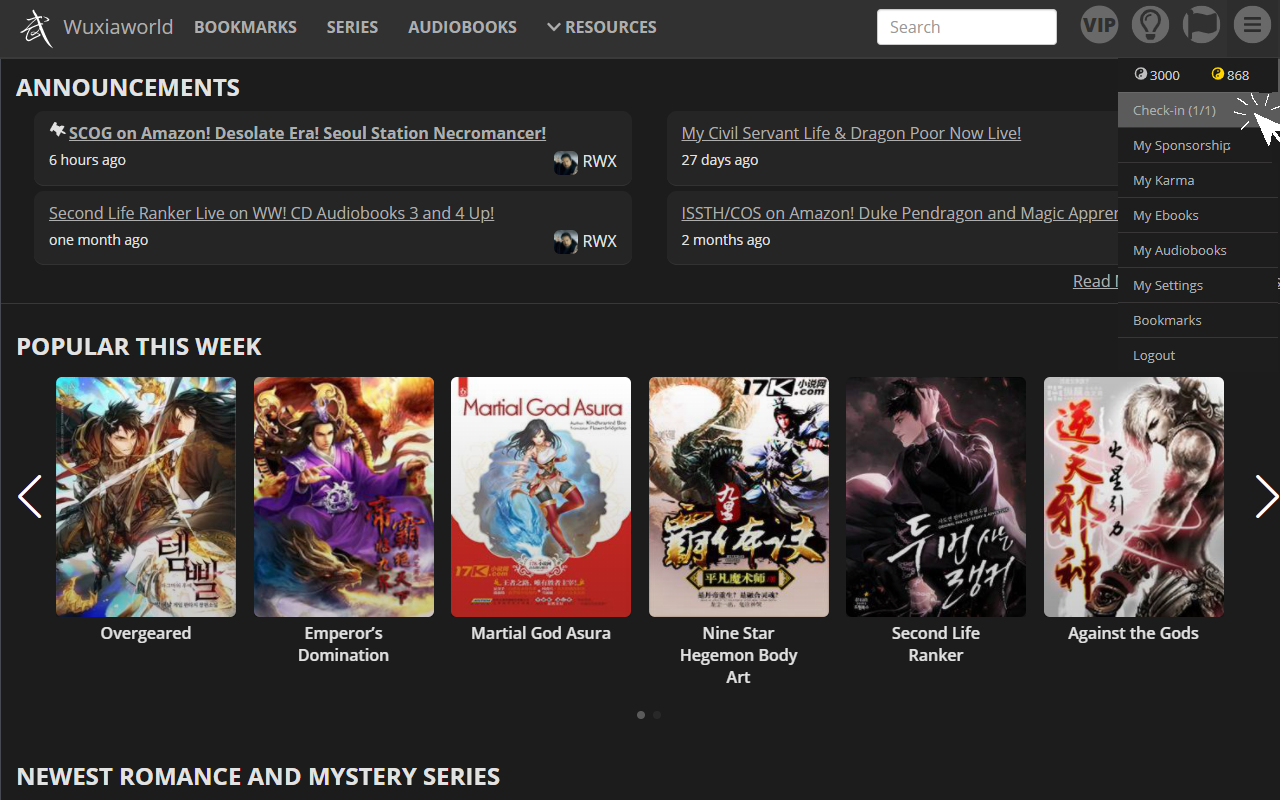The width and height of the screenshot is (1280, 800).
Task: Click the Wuxiaworld logo icon
Action: [36, 28]
